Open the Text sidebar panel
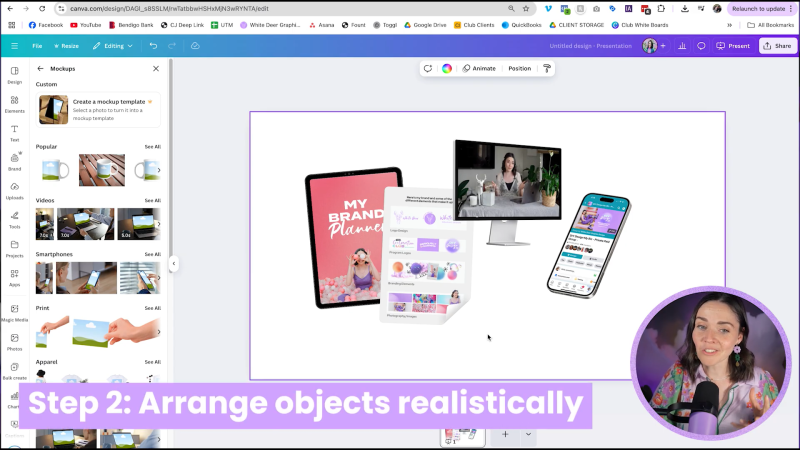This screenshot has height=450, width=800. 14,133
